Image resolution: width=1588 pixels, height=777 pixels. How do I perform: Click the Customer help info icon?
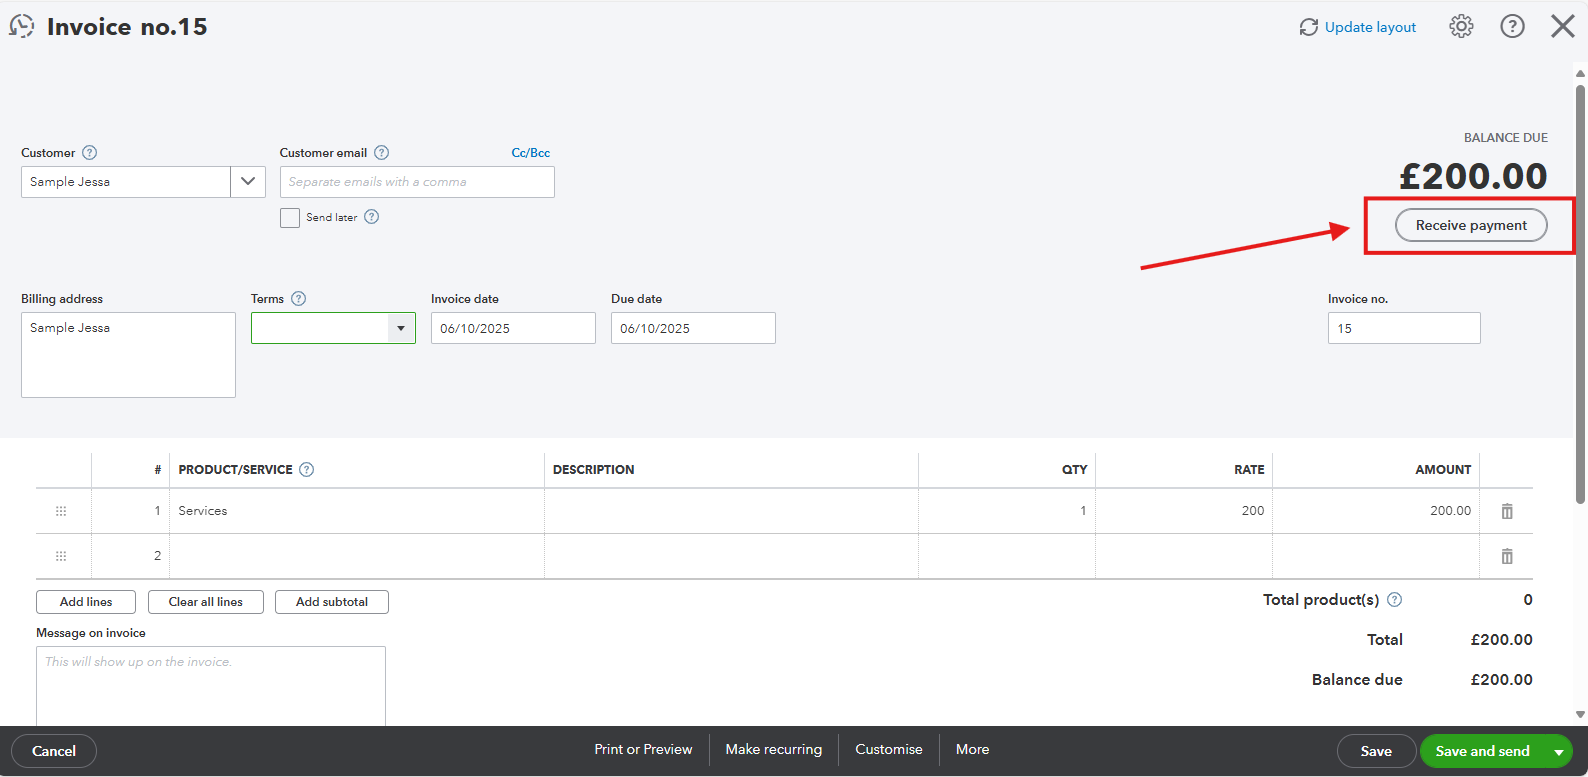pyautogui.click(x=90, y=153)
